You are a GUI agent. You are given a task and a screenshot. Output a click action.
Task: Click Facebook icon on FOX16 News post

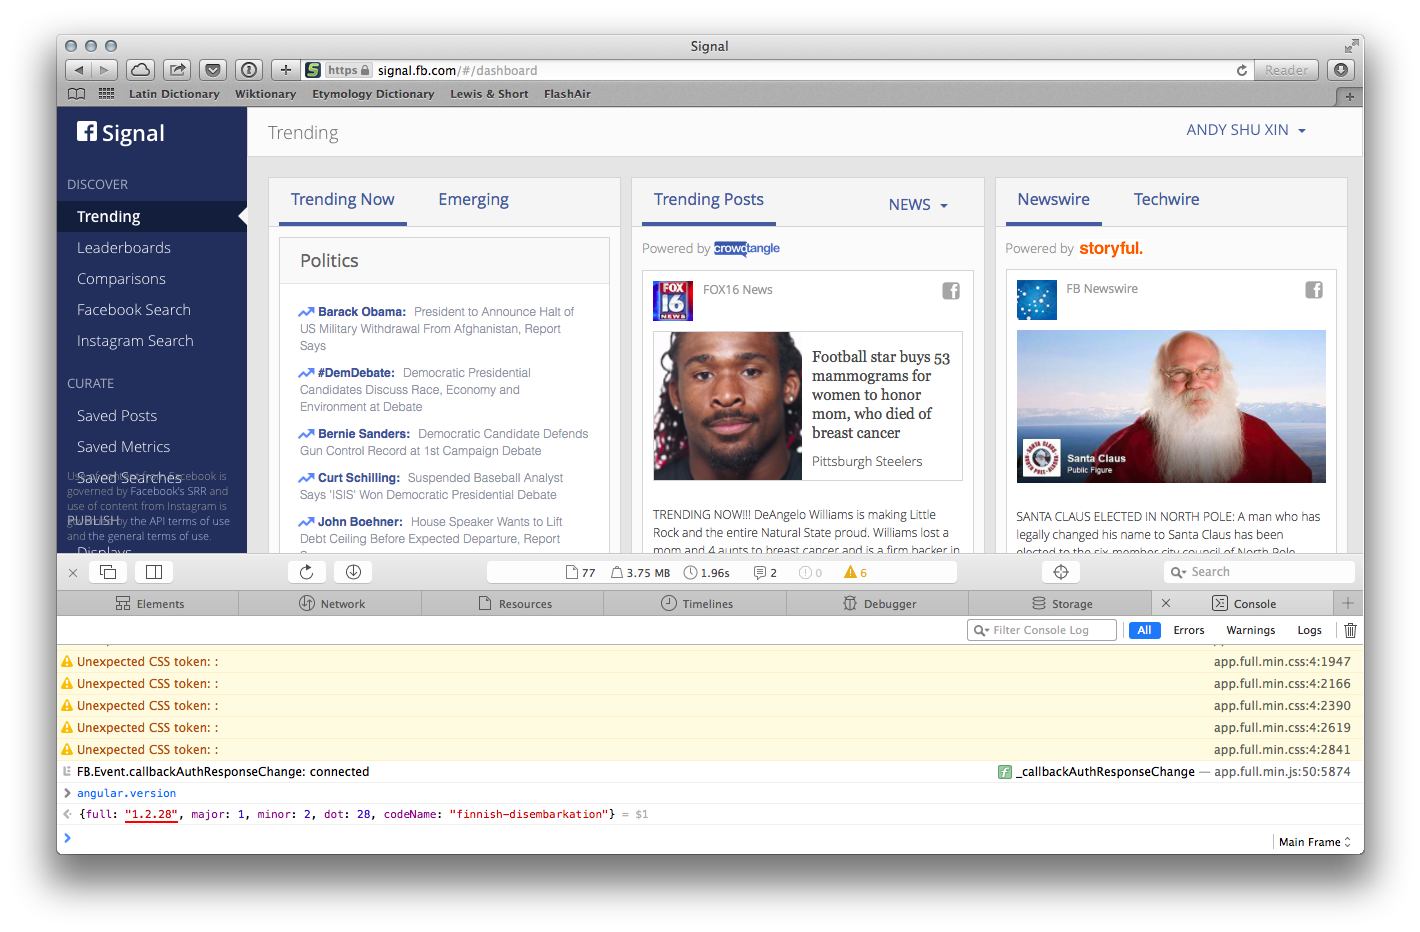[951, 291]
